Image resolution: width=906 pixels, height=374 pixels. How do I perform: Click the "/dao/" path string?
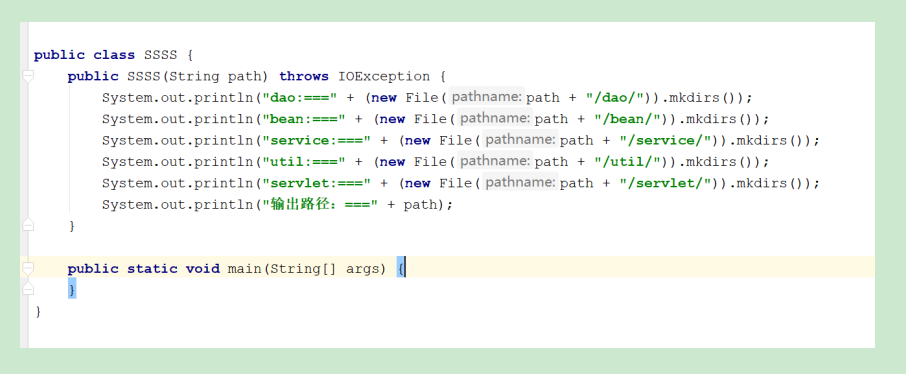pos(615,98)
